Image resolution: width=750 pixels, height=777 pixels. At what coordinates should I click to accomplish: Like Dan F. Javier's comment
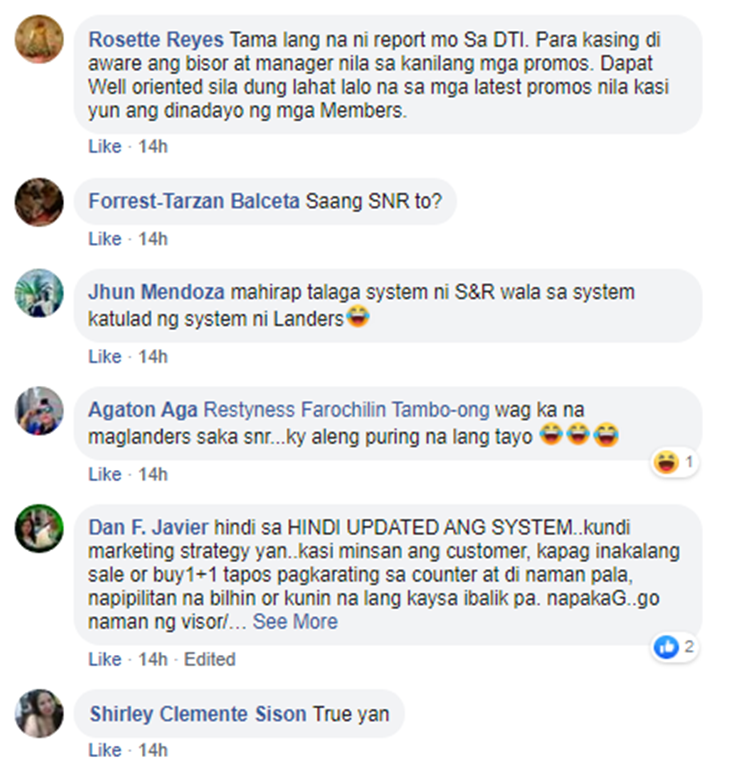(105, 659)
